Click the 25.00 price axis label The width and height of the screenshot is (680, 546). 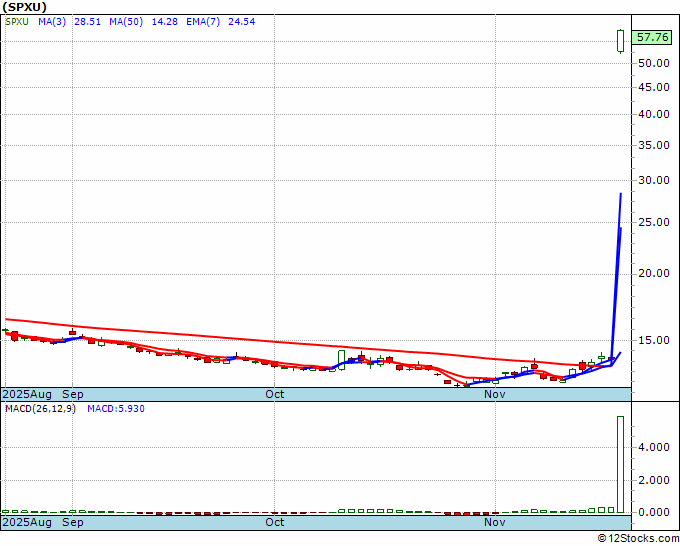pos(654,222)
